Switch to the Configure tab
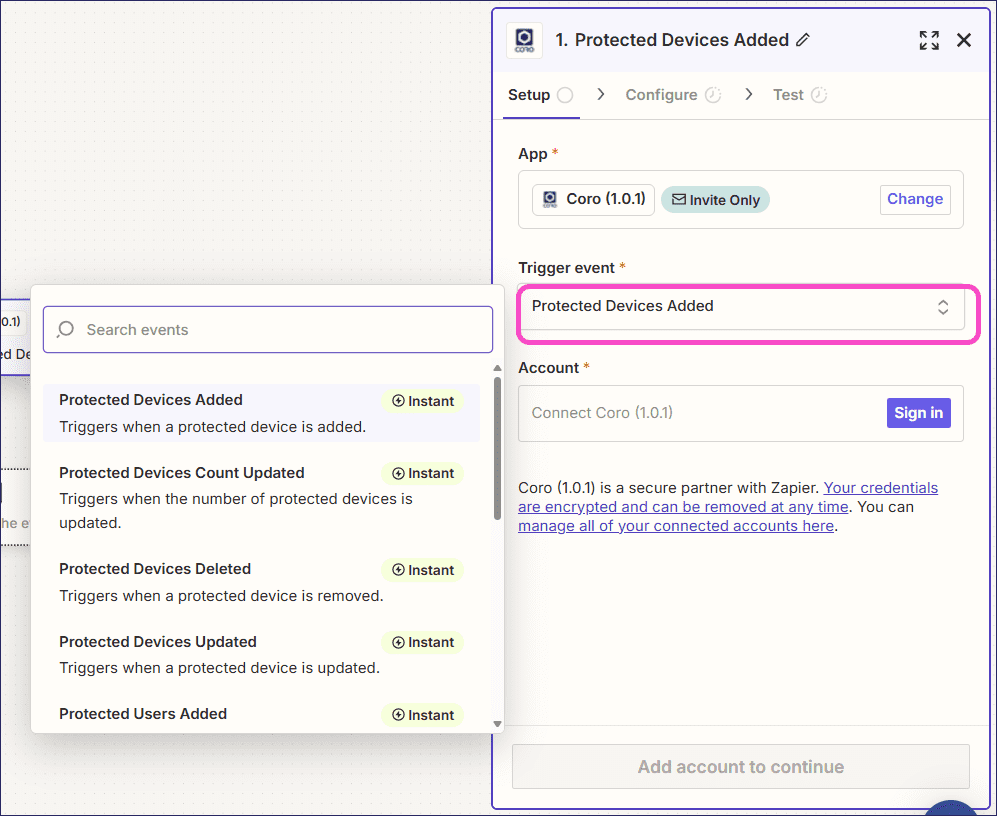Viewport: 997px width, 816px height. [x=661, y=95]
